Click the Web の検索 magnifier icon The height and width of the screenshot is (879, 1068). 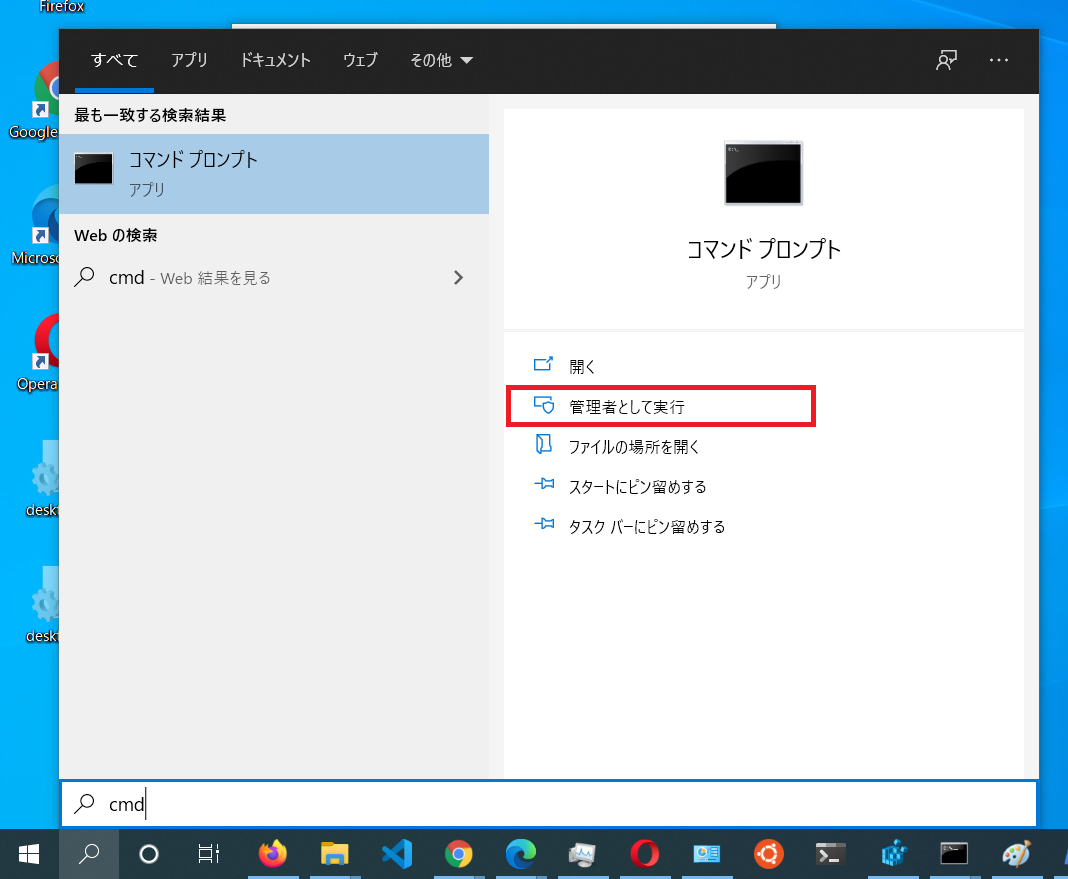[84, 277]
